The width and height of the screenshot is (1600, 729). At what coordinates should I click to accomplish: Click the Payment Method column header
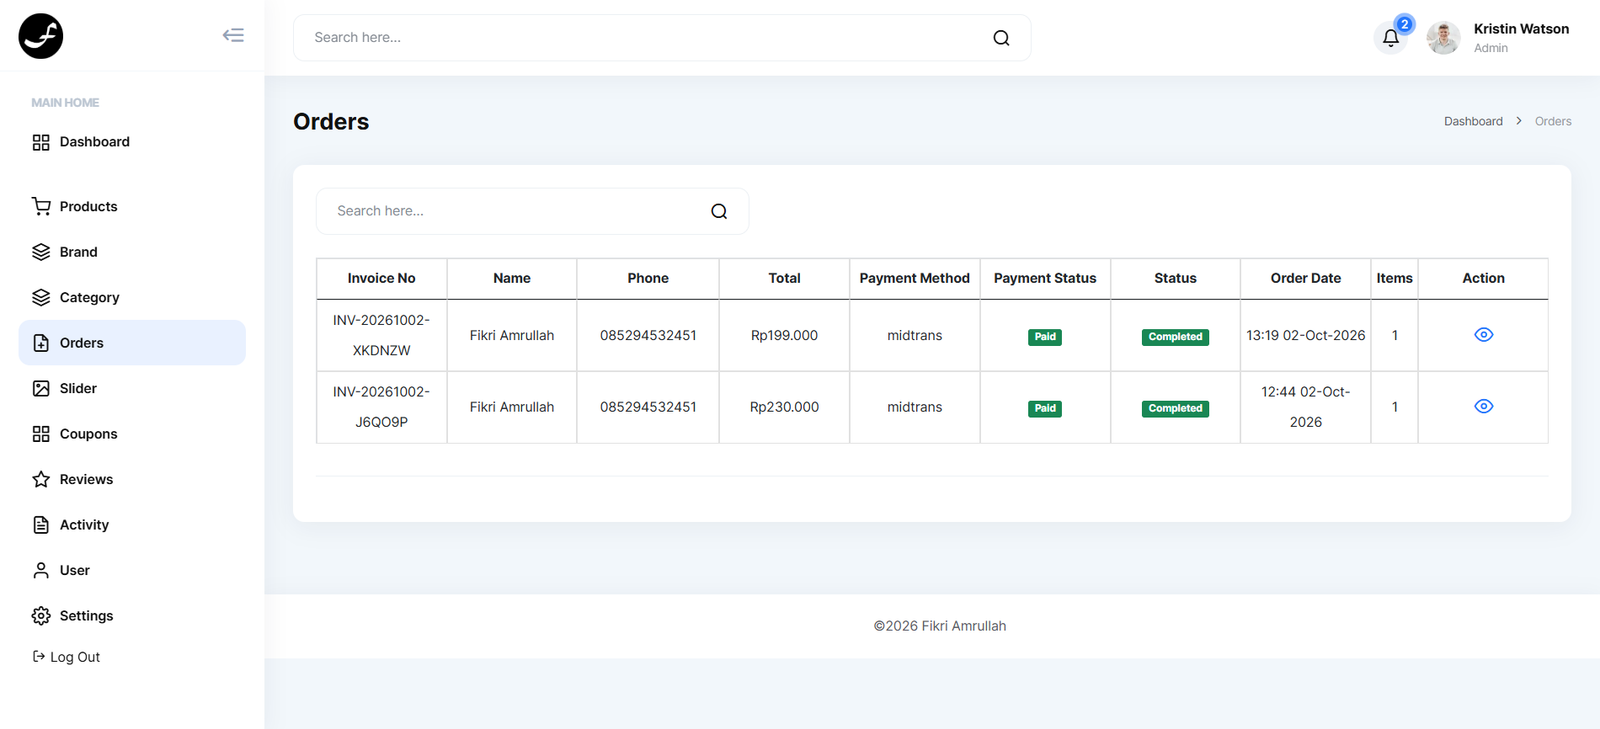pyautogui.click(x=914, y=278)
